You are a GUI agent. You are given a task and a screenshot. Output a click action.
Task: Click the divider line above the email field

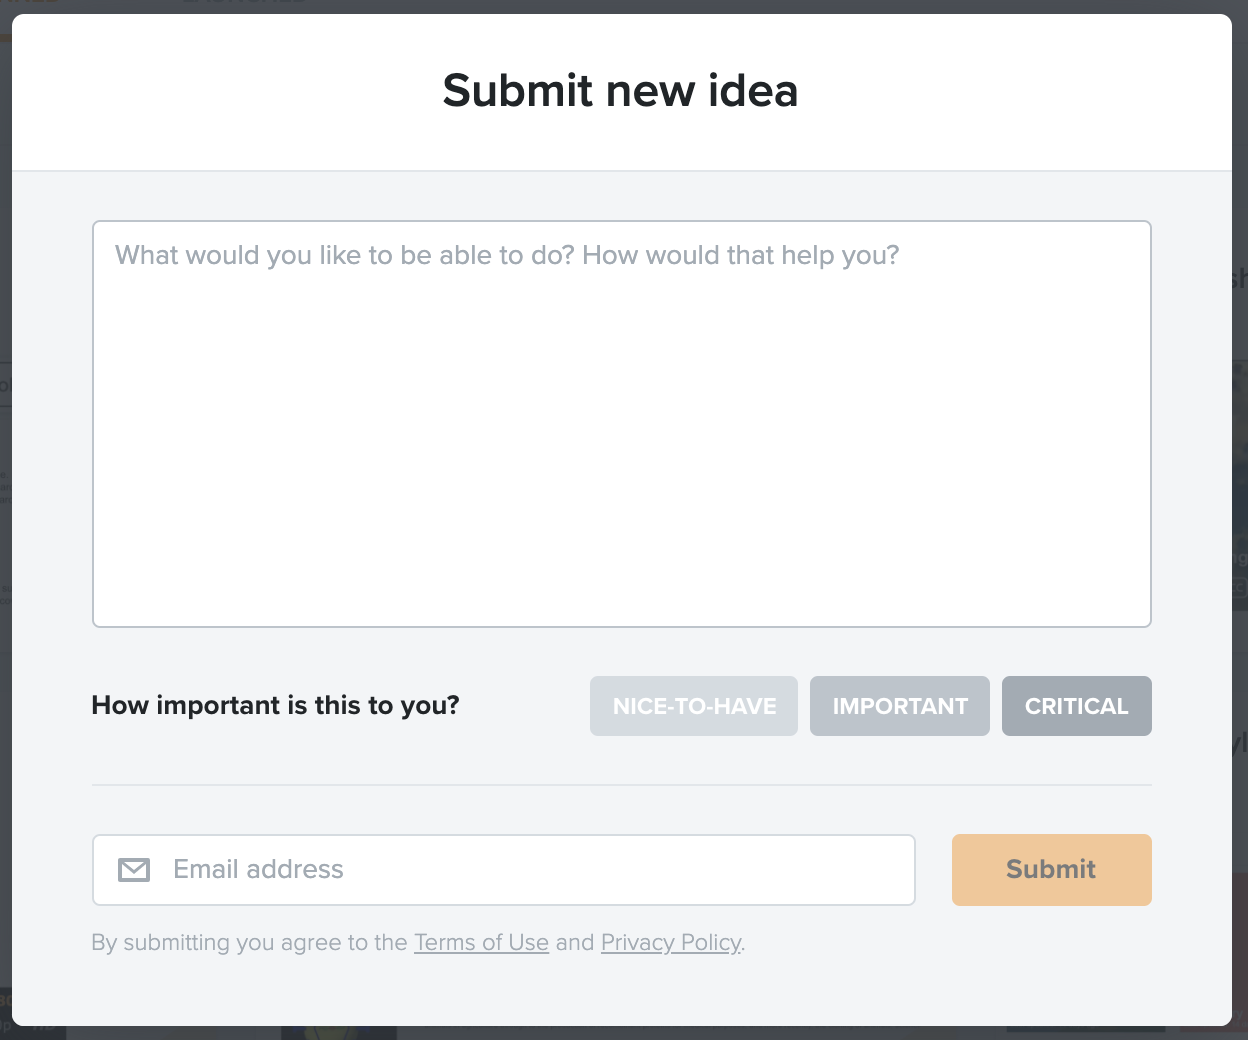(622, 785)
